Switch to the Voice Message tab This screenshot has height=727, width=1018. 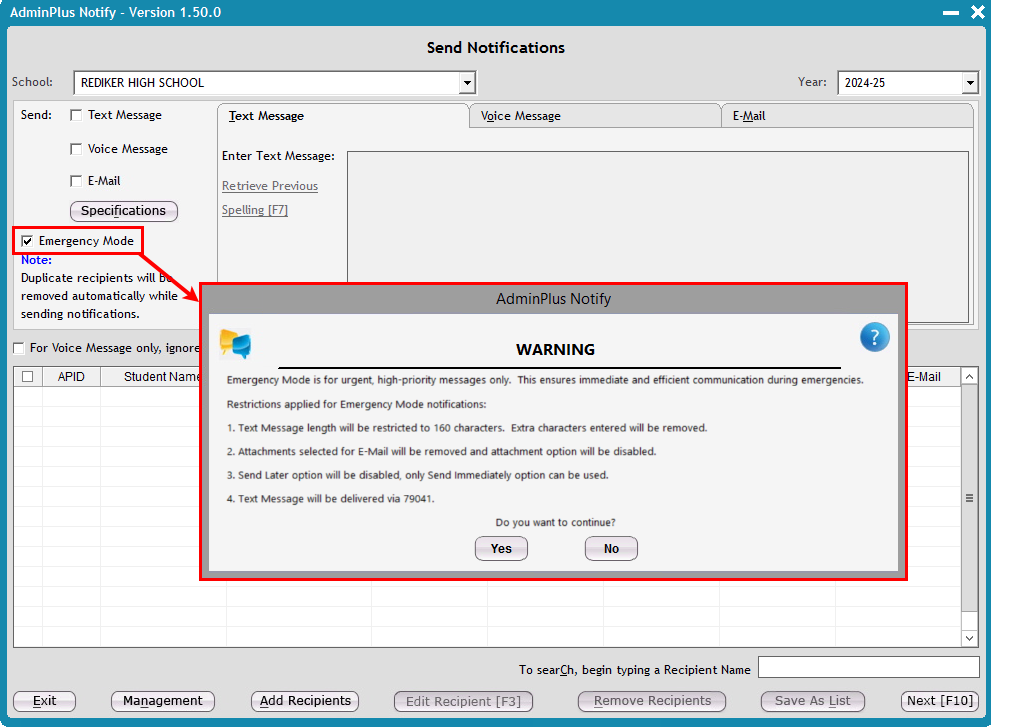tap(595, 116)
